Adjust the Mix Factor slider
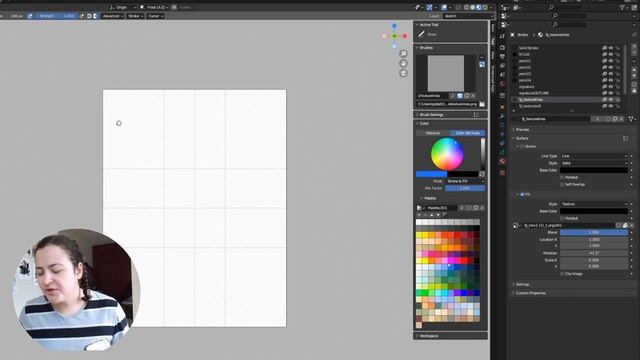Screen dimensions: 640x360 465,188
